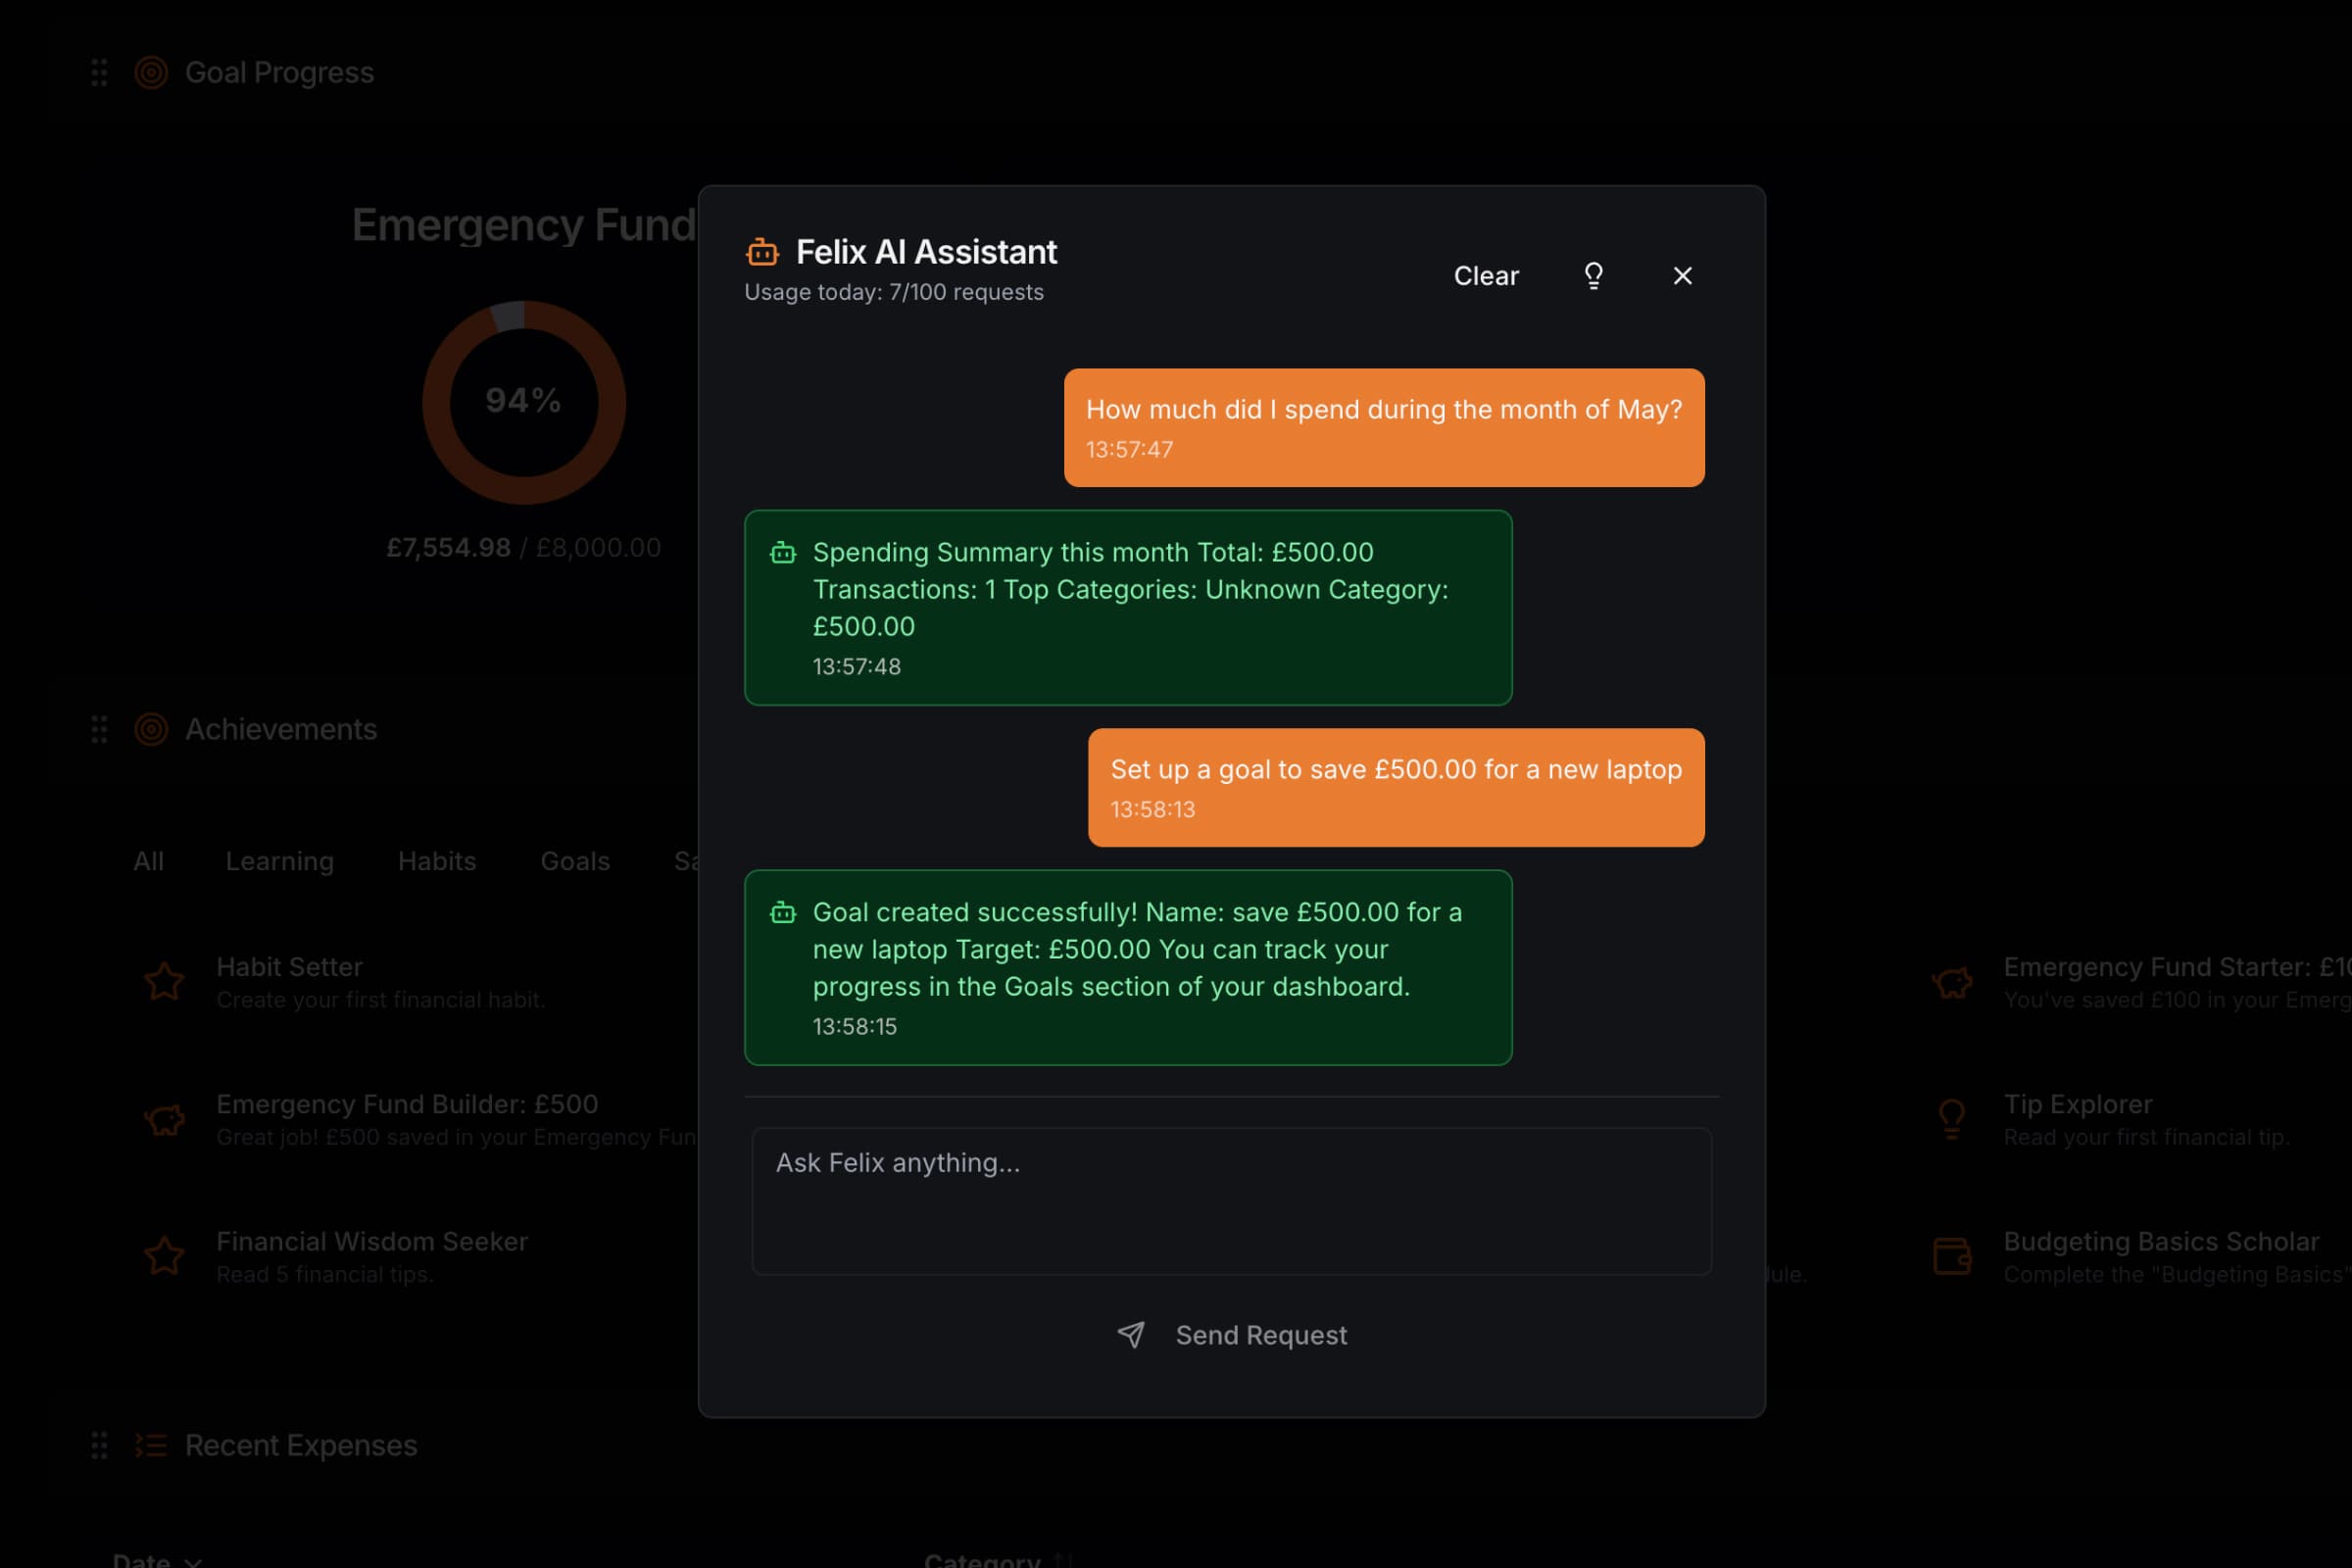Switch to the Learning achievements tab
Viewport: 2352px width, 1568px height.
point(280,861)
